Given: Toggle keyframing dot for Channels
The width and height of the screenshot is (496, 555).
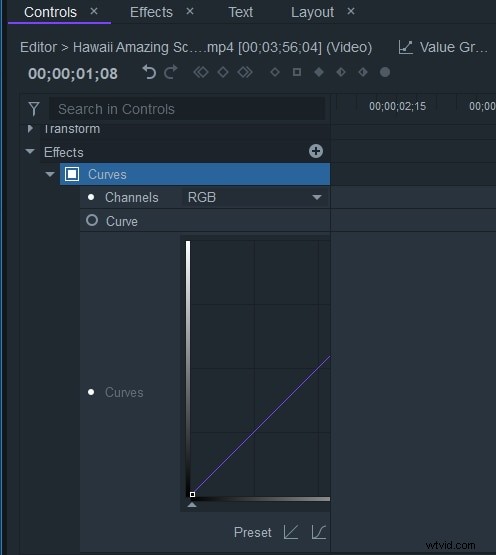Looking at the screenshot, I should (91, 197).
